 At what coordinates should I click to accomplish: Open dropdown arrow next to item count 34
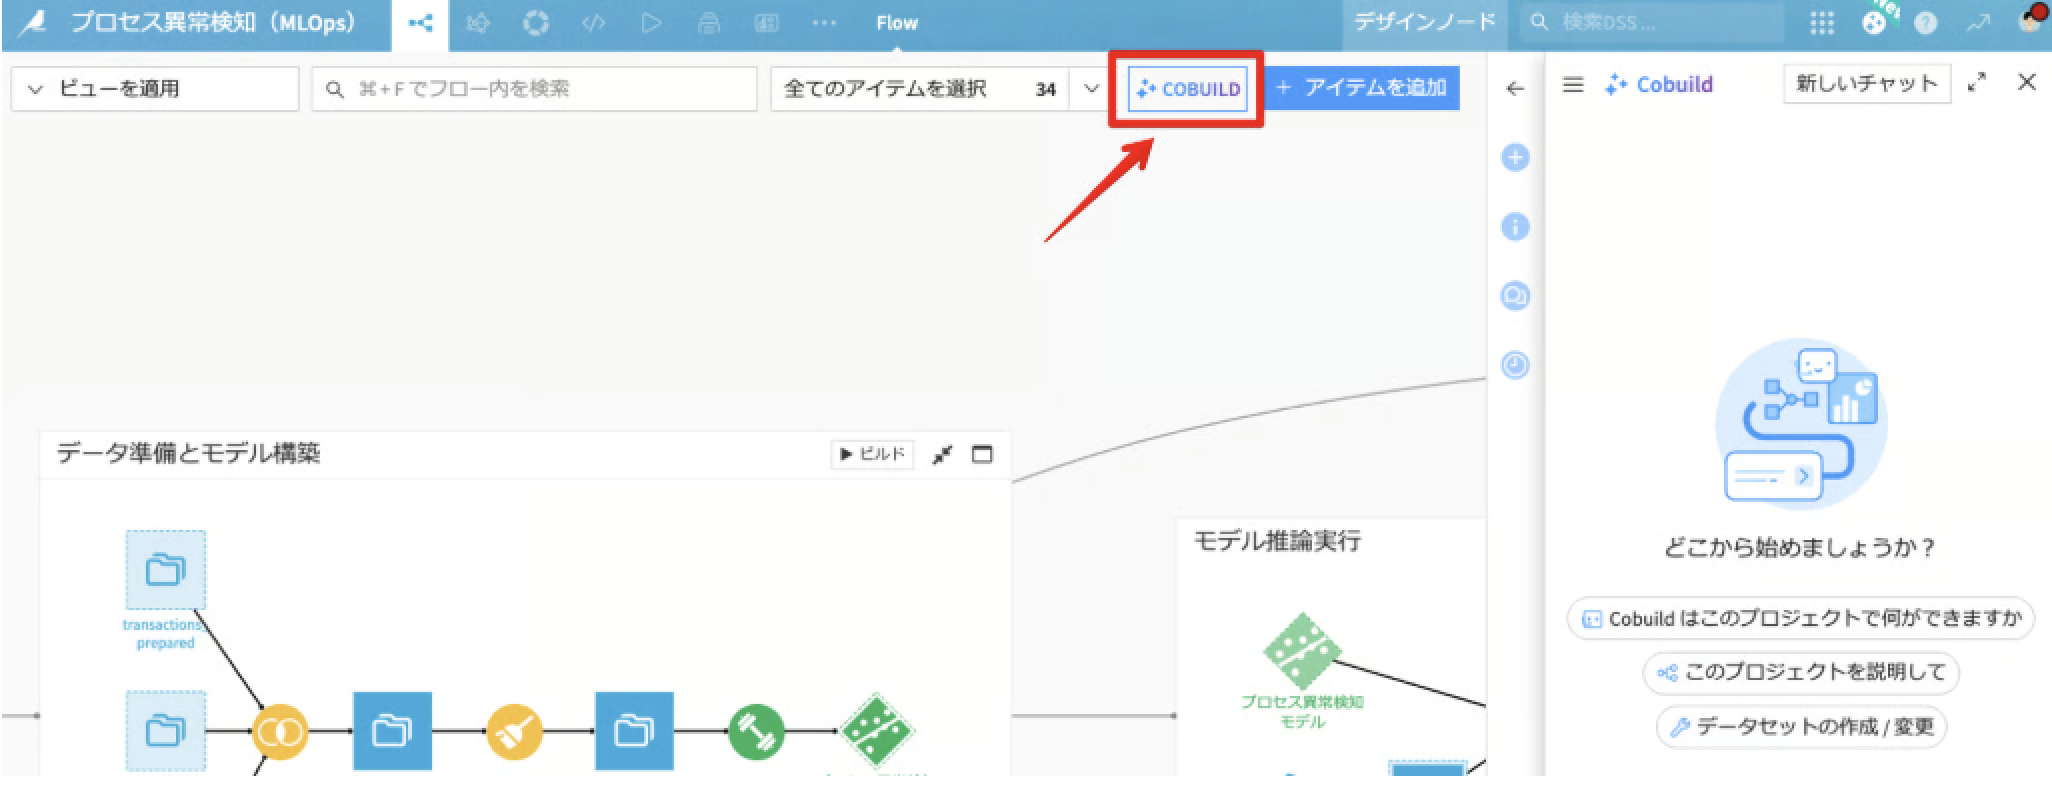(x=1091, y=89)
